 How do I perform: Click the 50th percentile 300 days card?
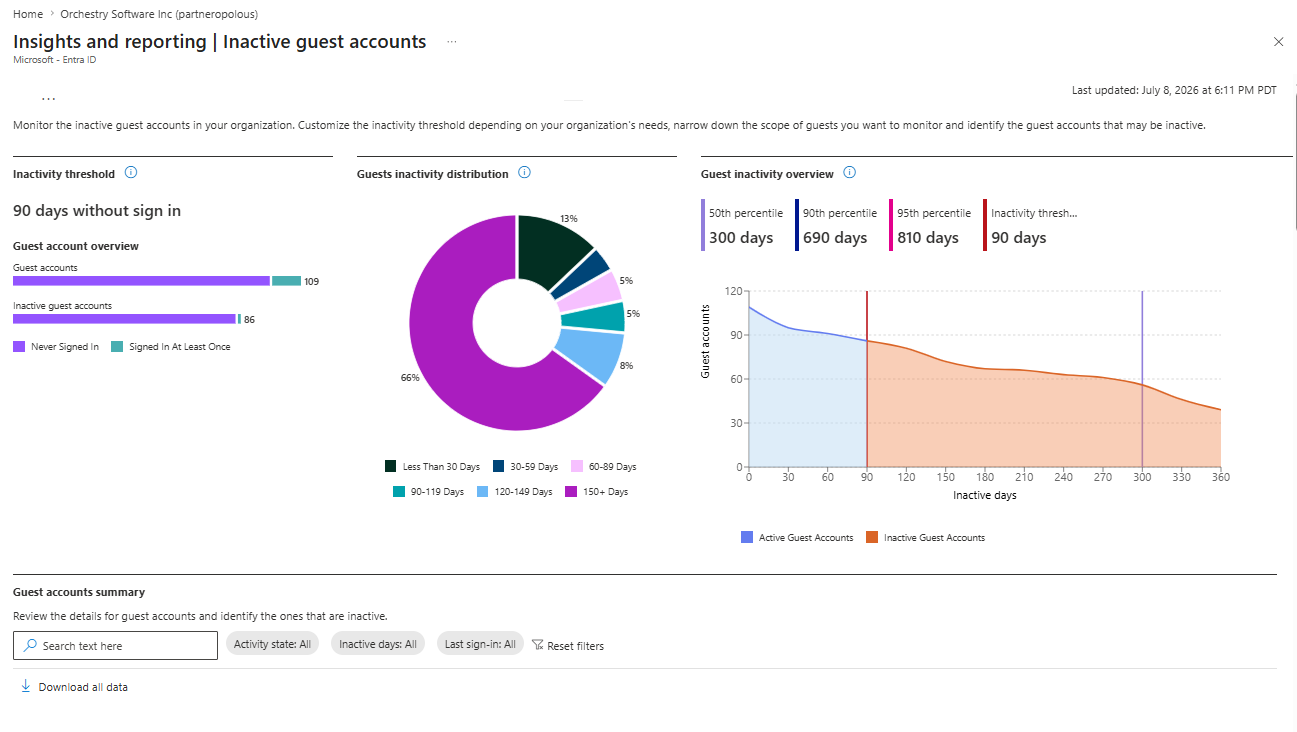pos(741,226)
